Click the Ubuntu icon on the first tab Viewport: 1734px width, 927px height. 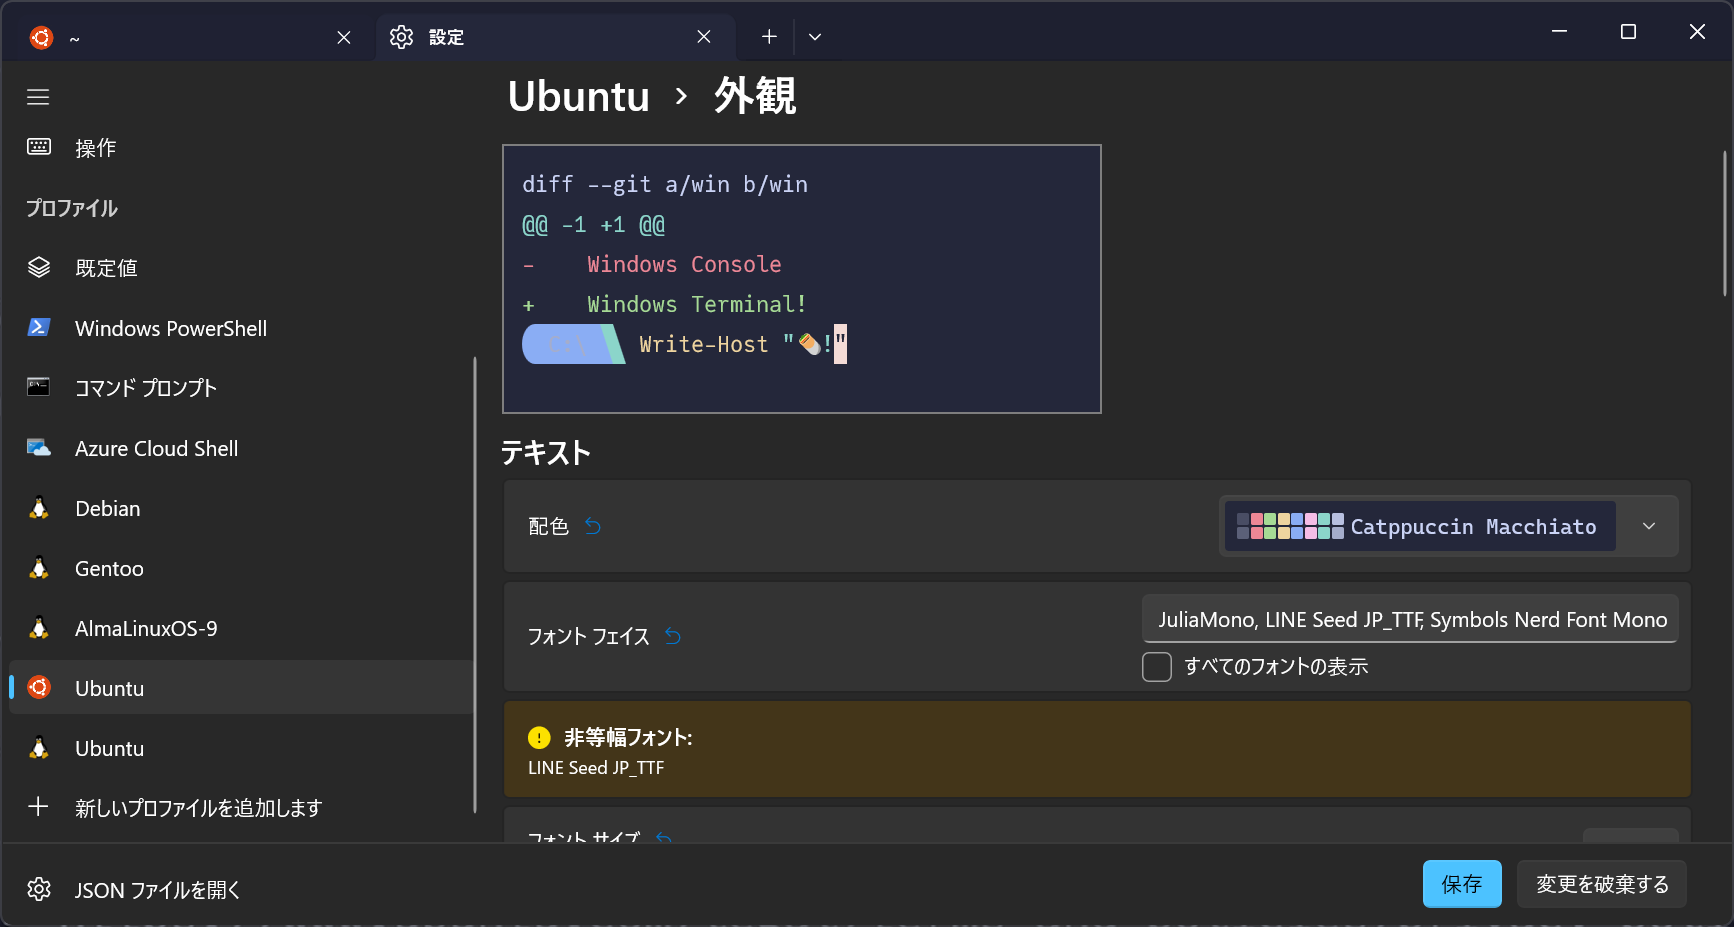[x=41, y=37]
